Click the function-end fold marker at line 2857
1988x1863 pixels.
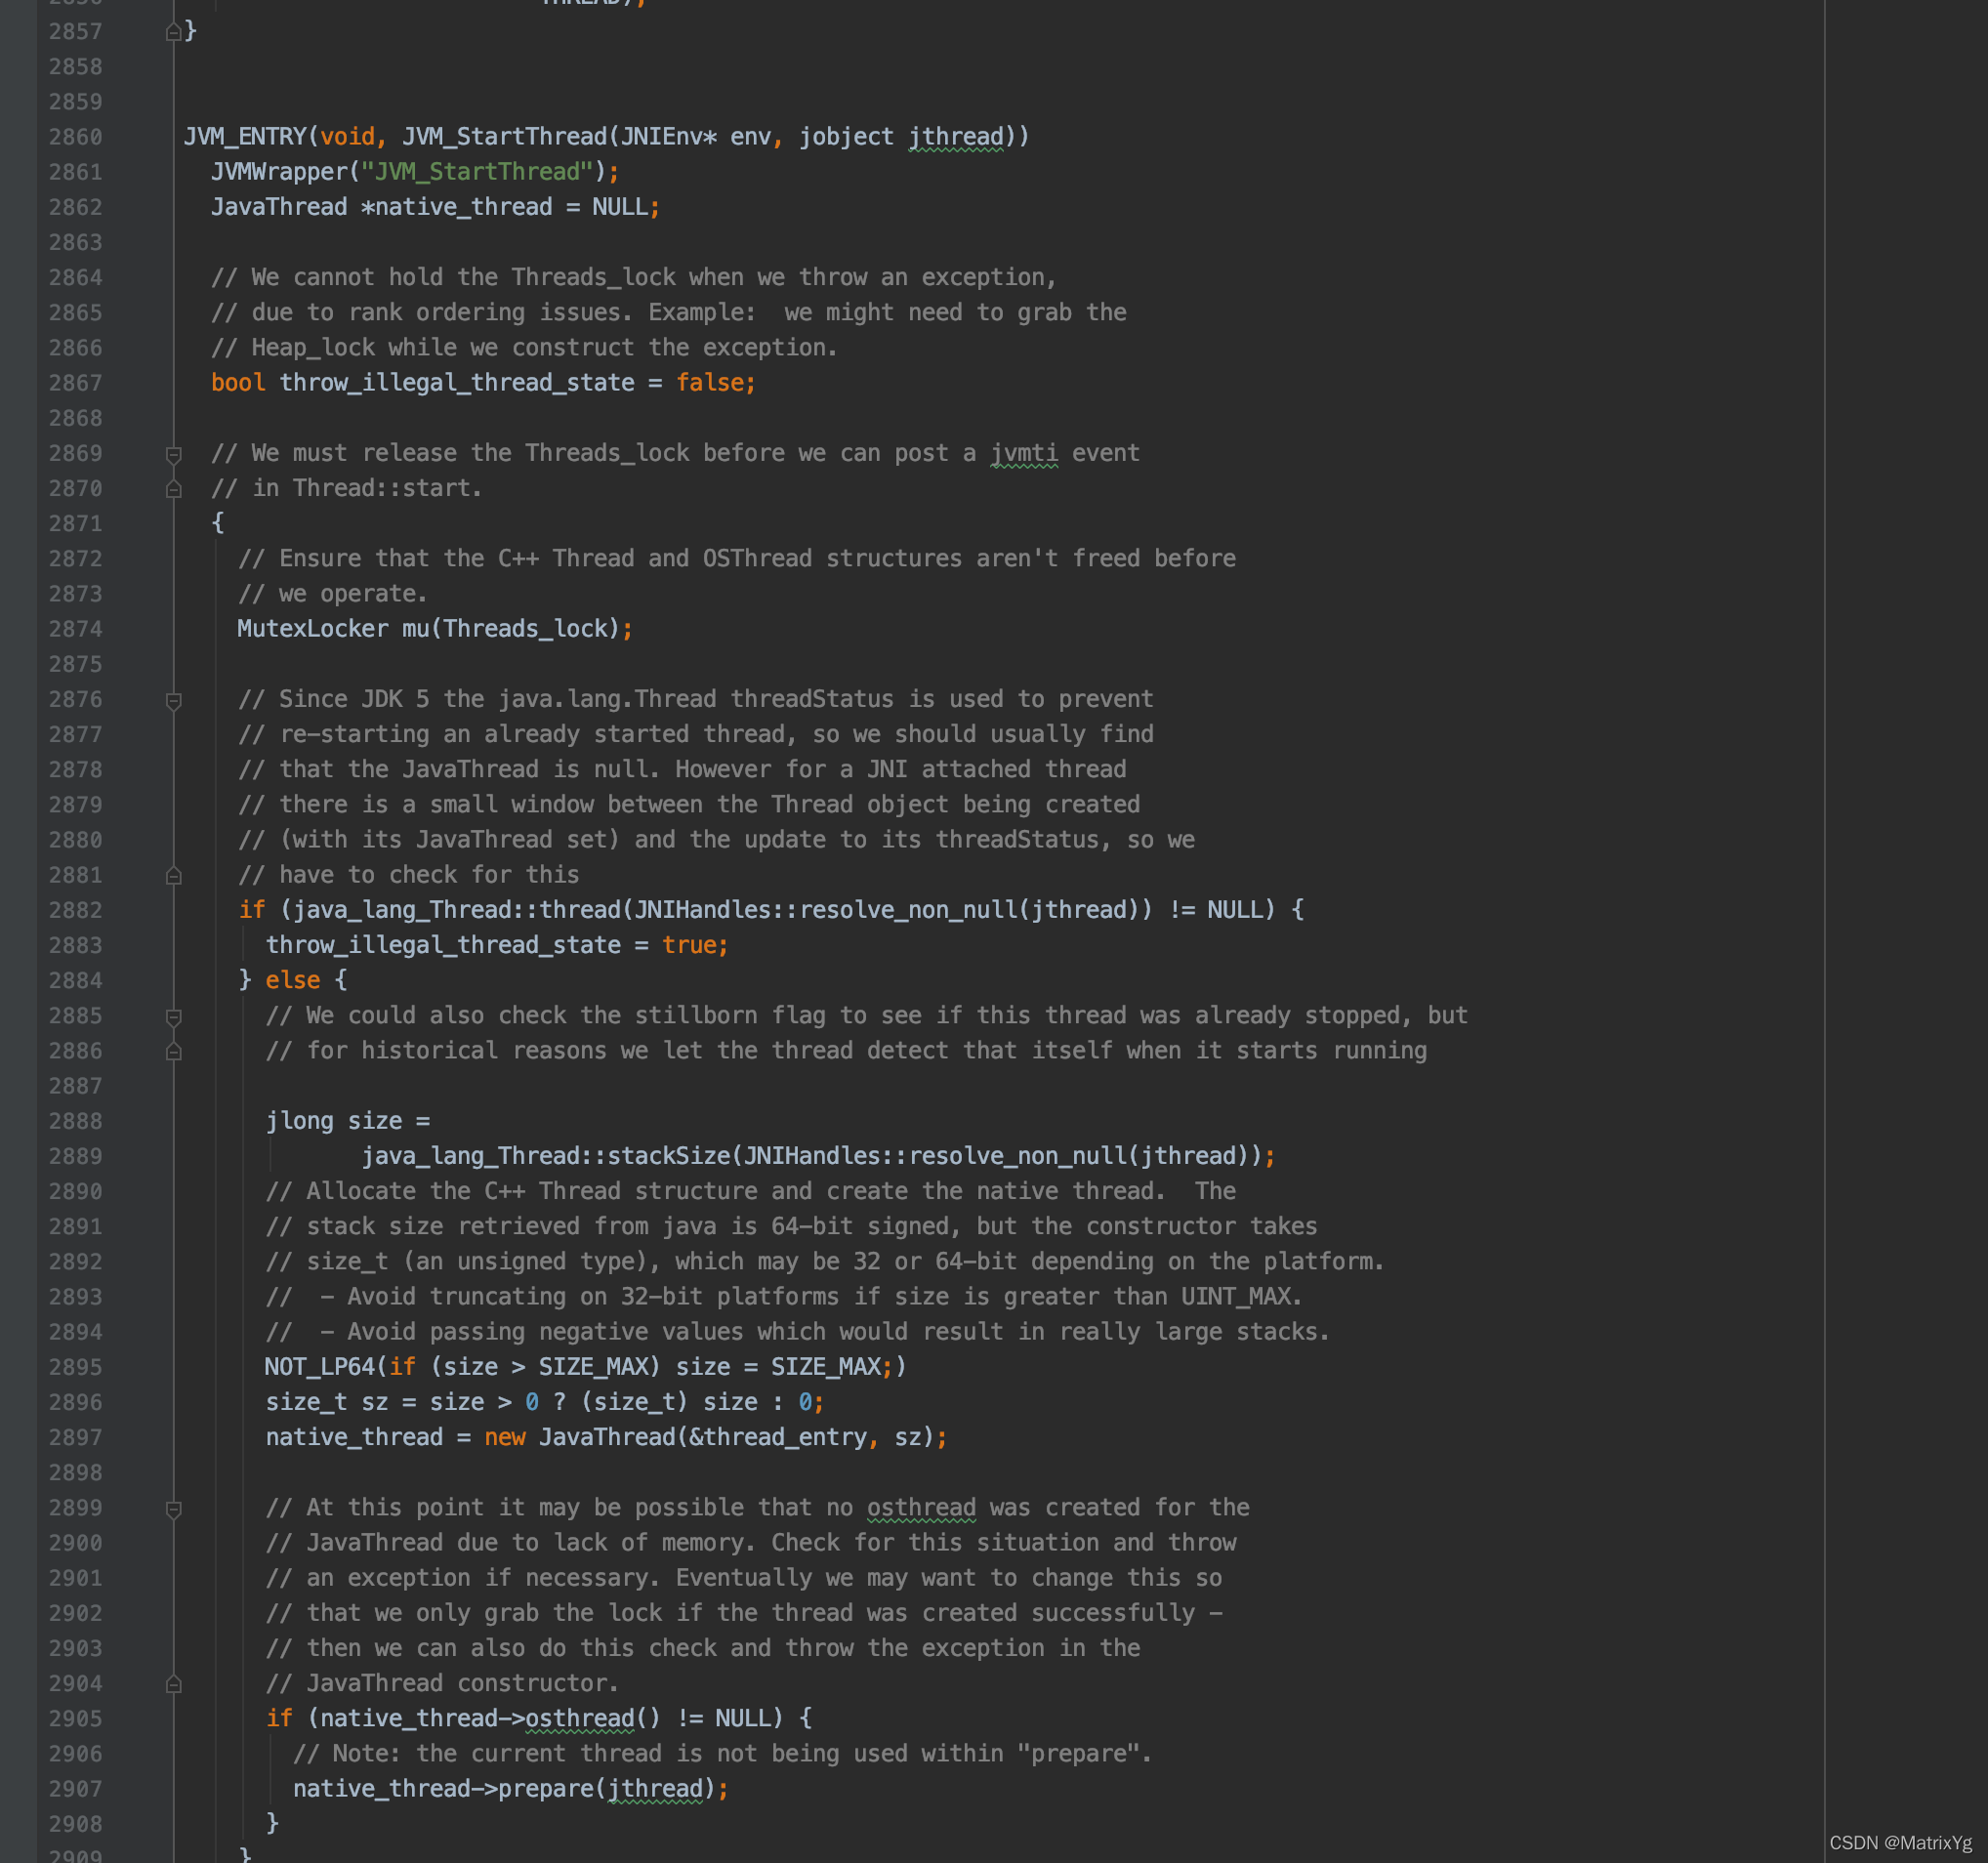[x=173, y=32]
